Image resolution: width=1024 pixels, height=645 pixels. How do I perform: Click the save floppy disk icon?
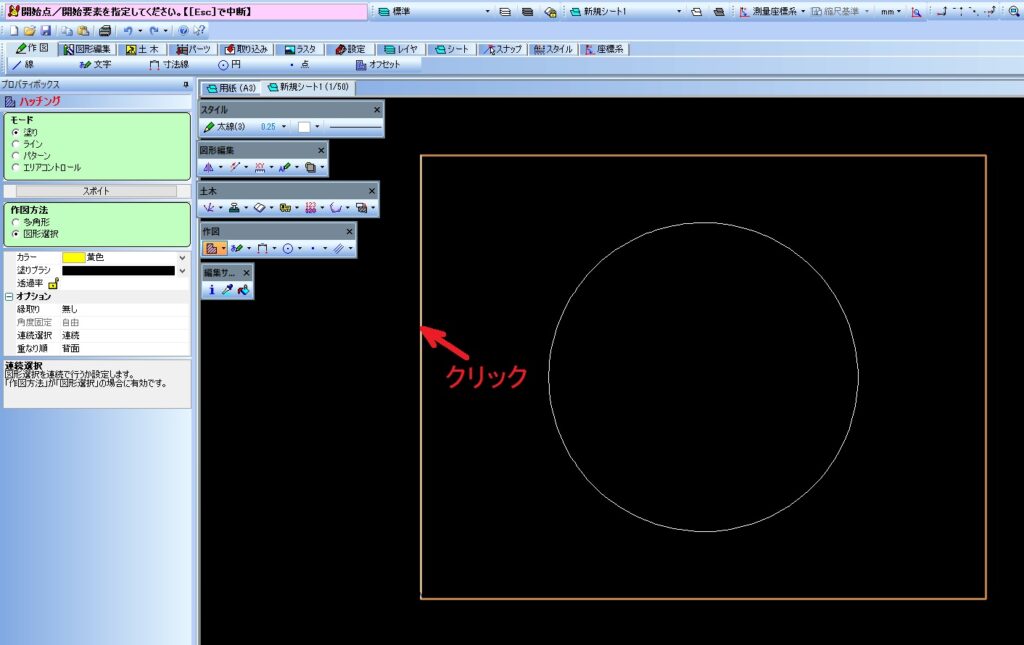[x=46, y=31]
